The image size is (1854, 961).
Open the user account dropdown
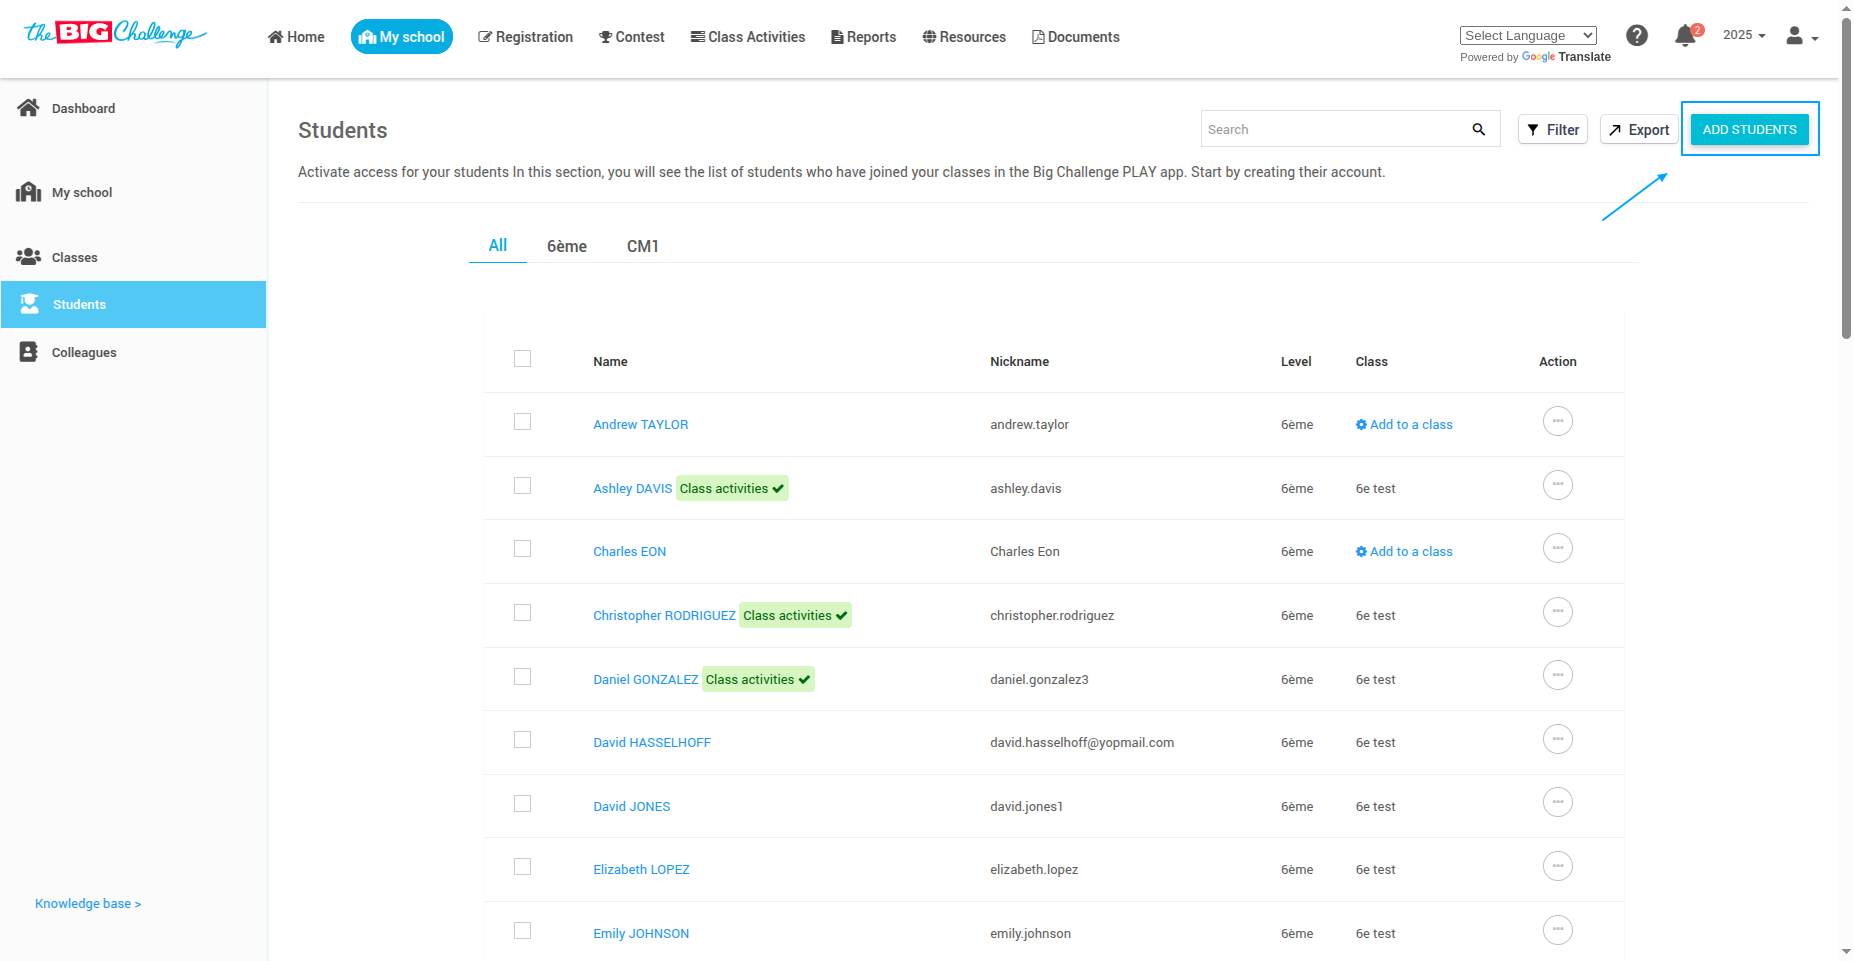(1801, 37)
